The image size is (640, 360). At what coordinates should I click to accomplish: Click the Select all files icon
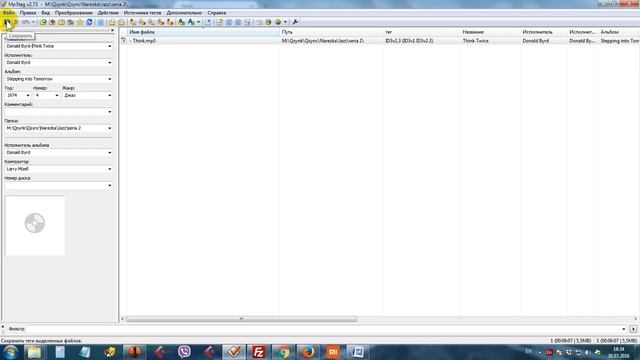point(100,22)
